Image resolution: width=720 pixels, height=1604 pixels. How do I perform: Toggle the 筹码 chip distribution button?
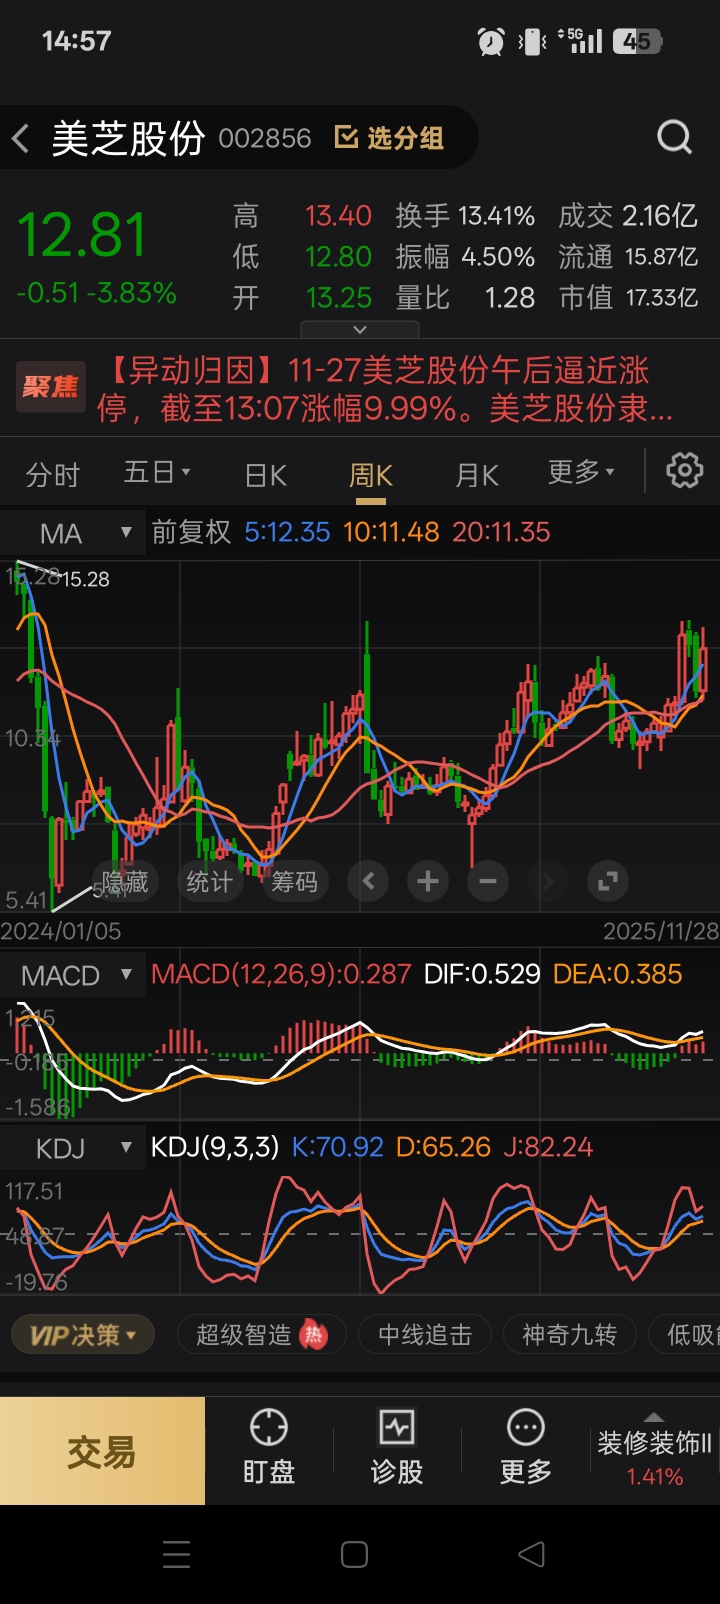(x=295, y=881)
